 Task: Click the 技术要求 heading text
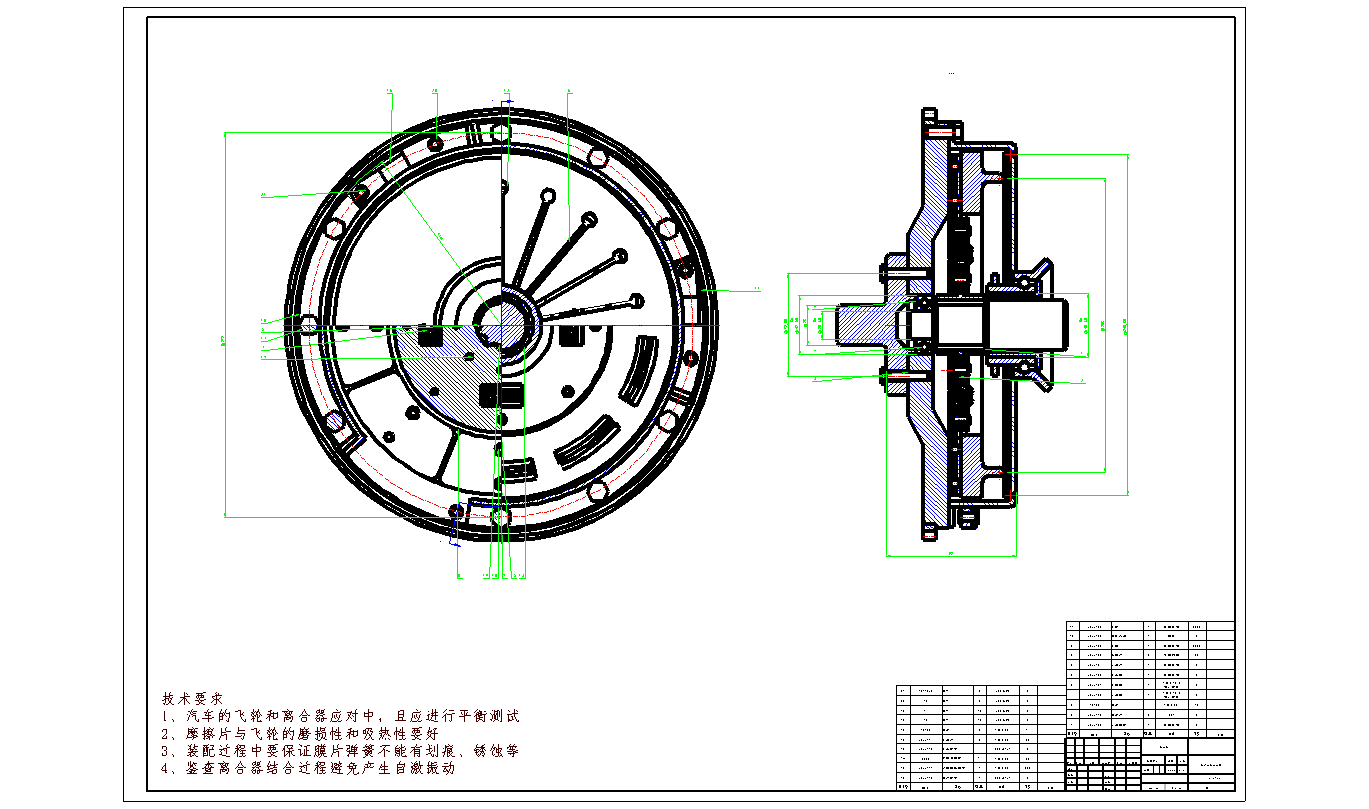(x=192, y=698)
